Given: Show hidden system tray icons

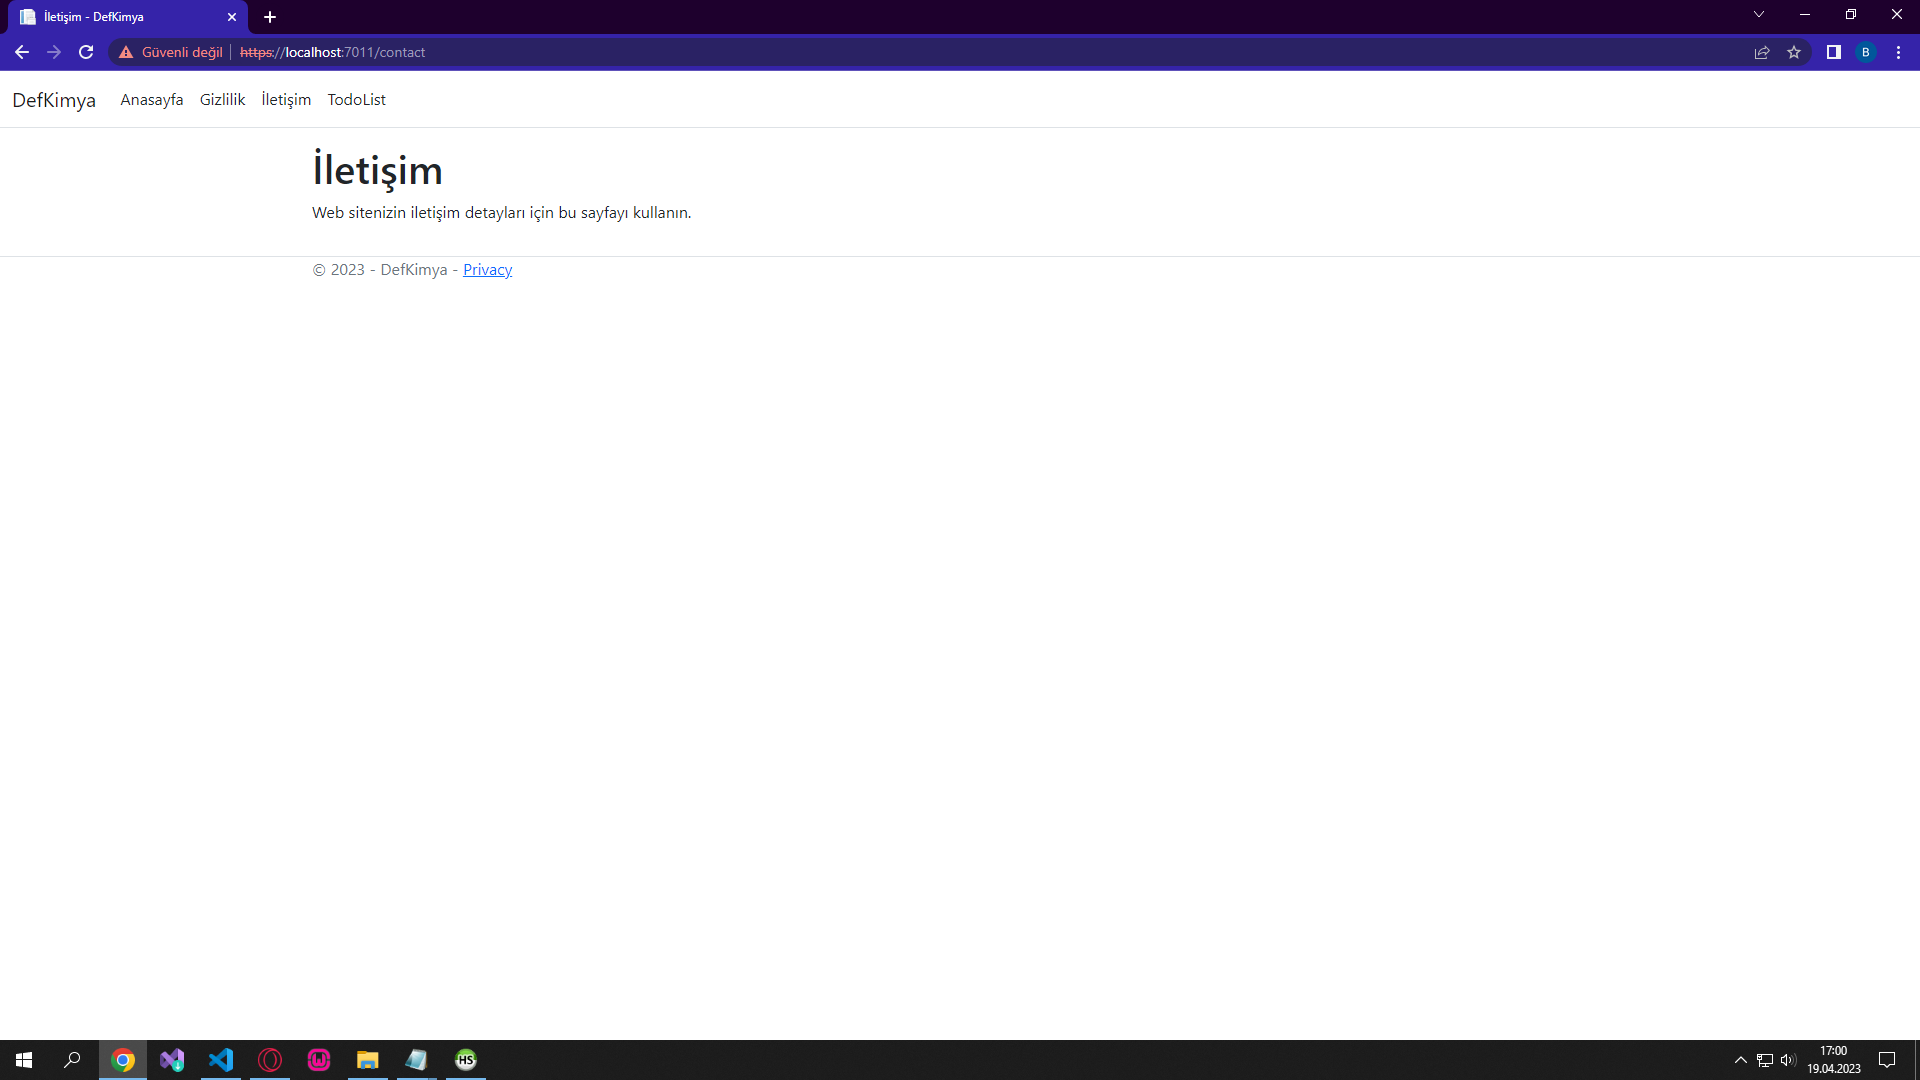Looking at the screenshot, I should pyautogui.click(x=1741, y=1060).
